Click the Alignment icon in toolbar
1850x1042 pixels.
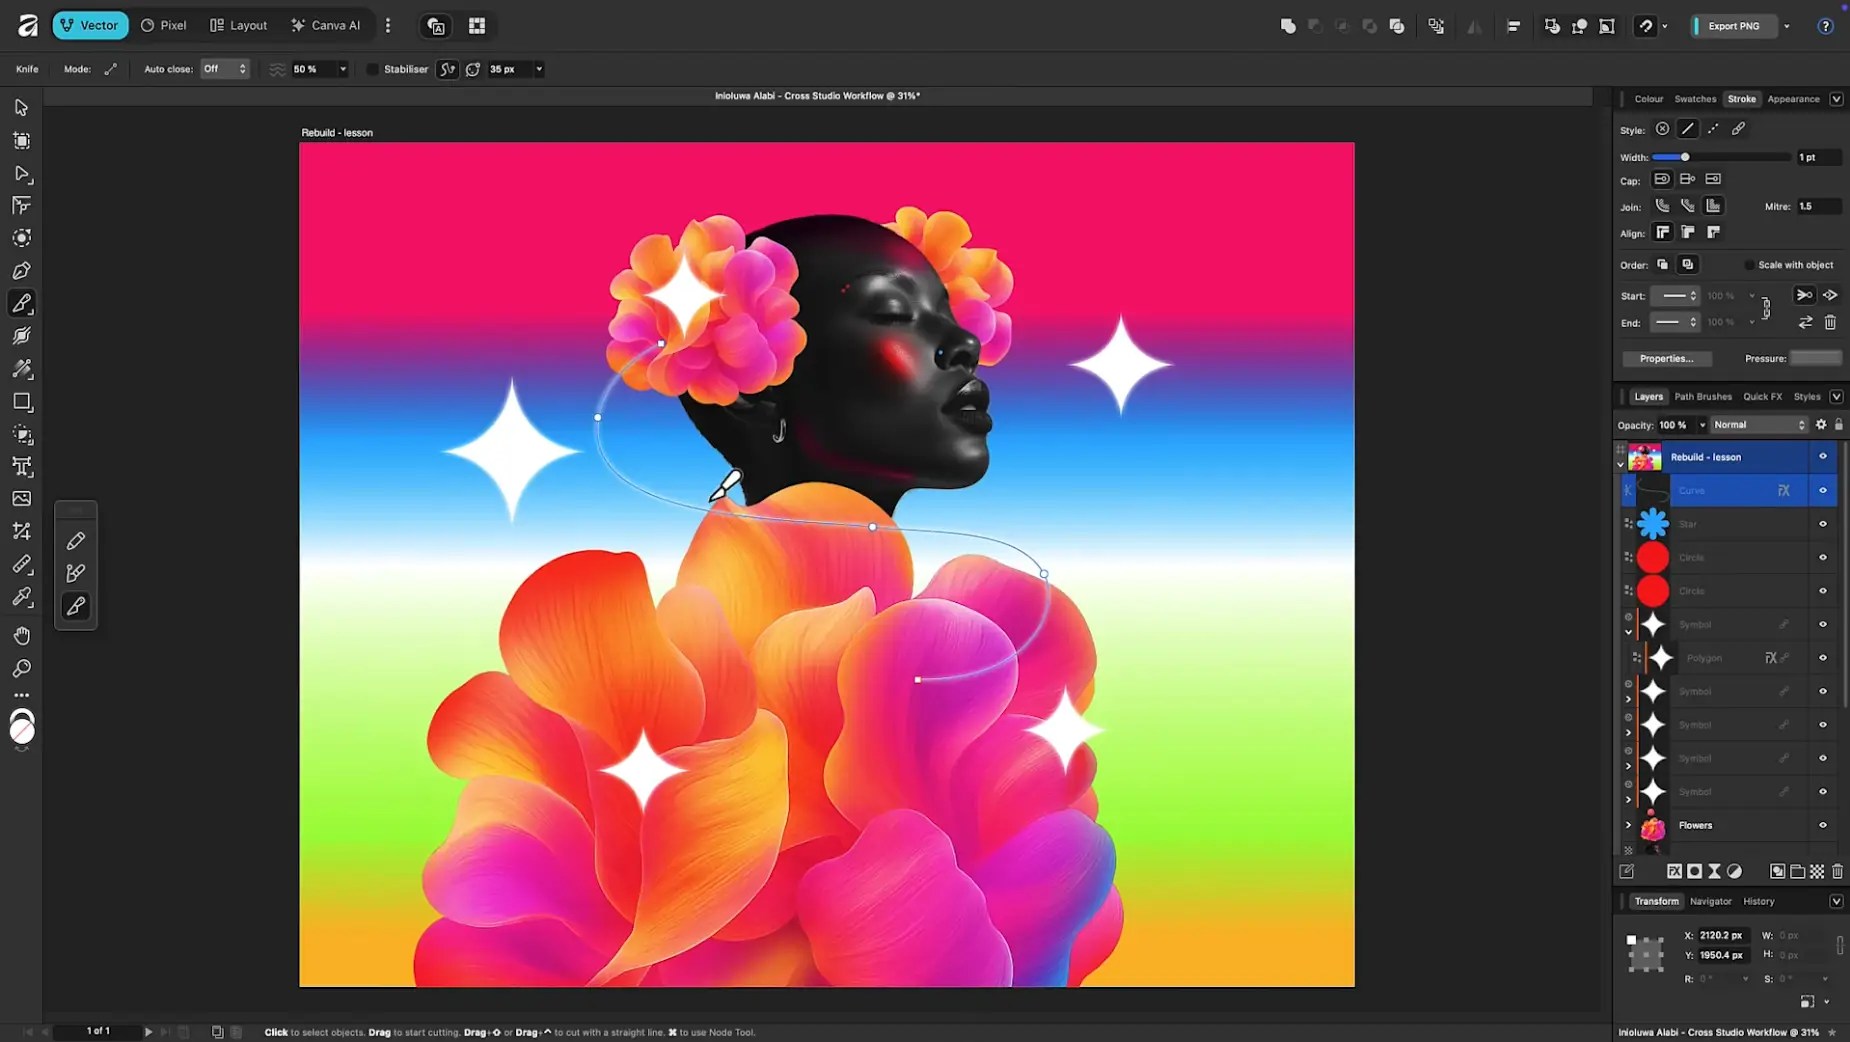[x=1513, y=26]
